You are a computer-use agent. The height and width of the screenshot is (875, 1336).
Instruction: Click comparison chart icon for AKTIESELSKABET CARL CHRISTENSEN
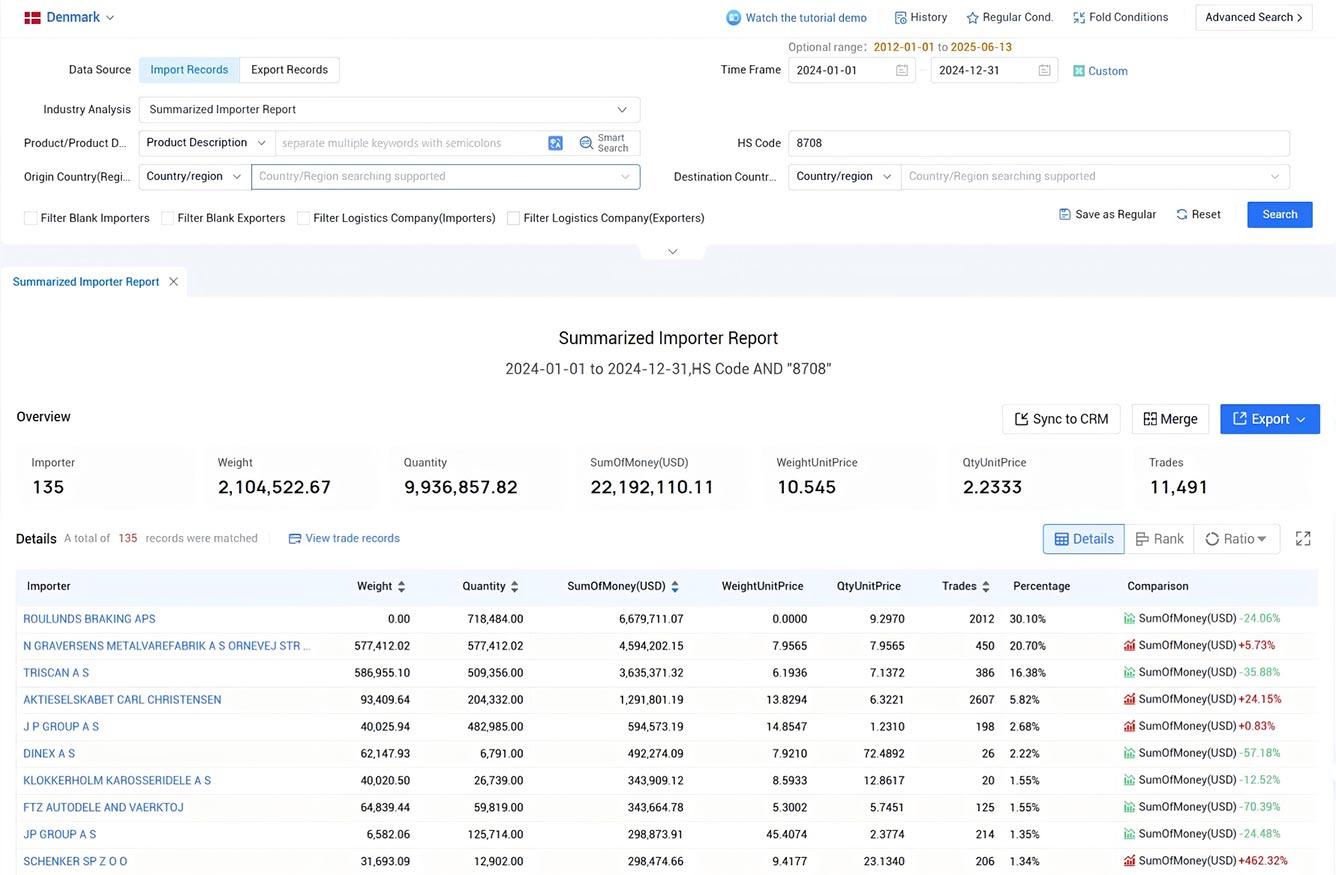click(x=1130, y=700)
